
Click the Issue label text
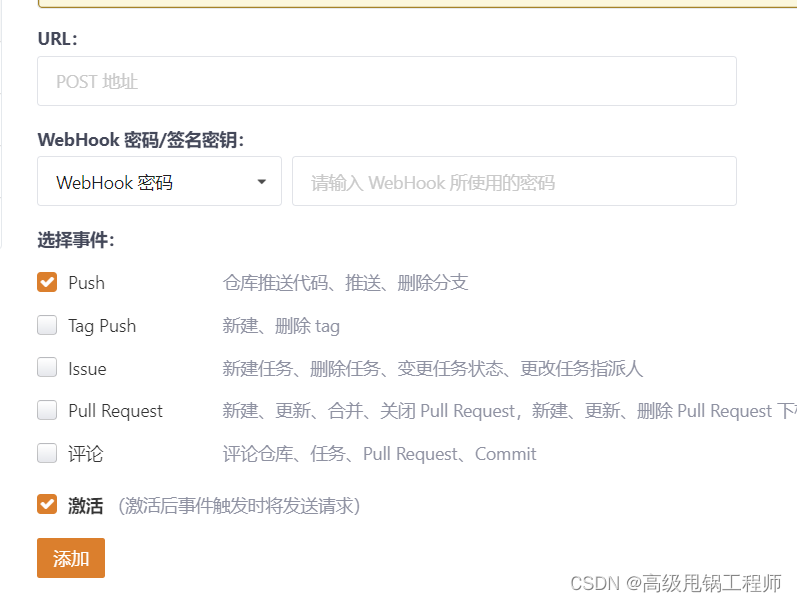(87, 369)
